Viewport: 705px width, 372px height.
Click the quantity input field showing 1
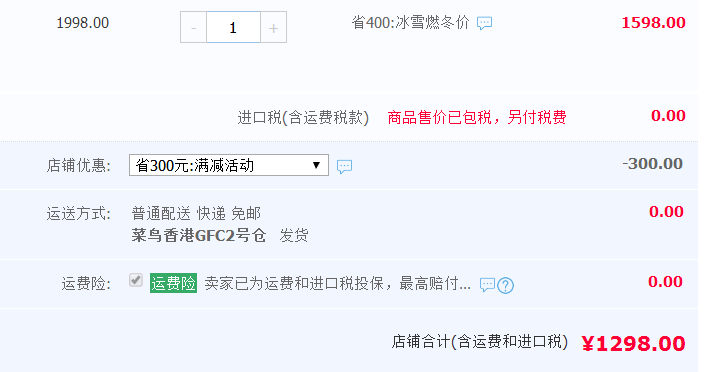coord(233,27)
